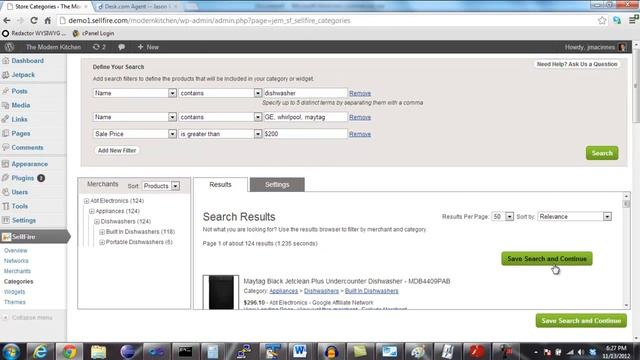Click the $200 value field

(x=305, y=134)
